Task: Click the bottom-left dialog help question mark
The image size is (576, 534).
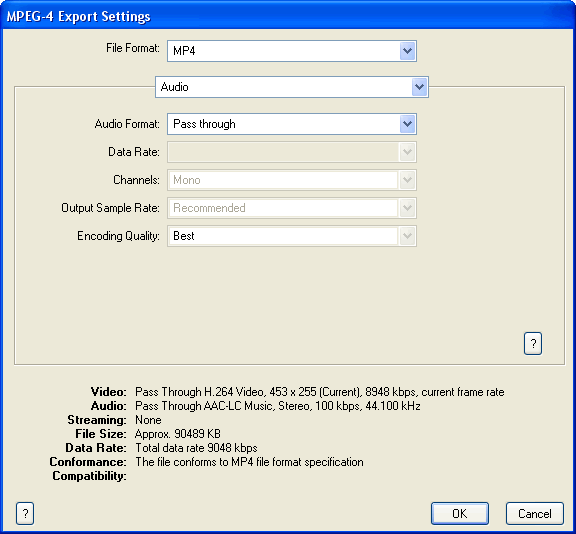Action: pos(25,513)
